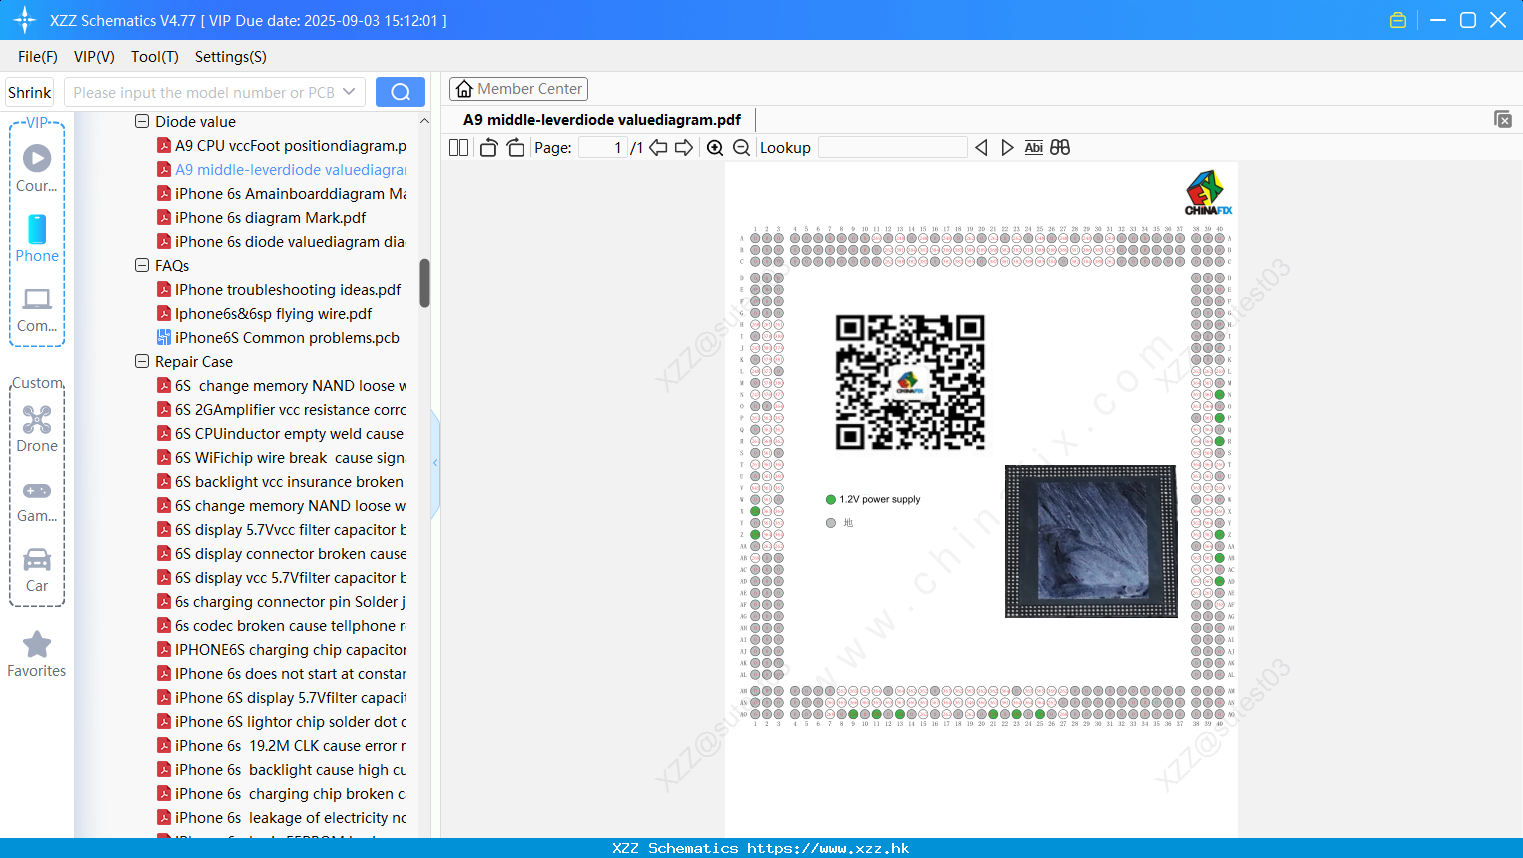Collapse the FAQs folder
The height and width of the screenshot is (858, 1523).
pos(142,265)
